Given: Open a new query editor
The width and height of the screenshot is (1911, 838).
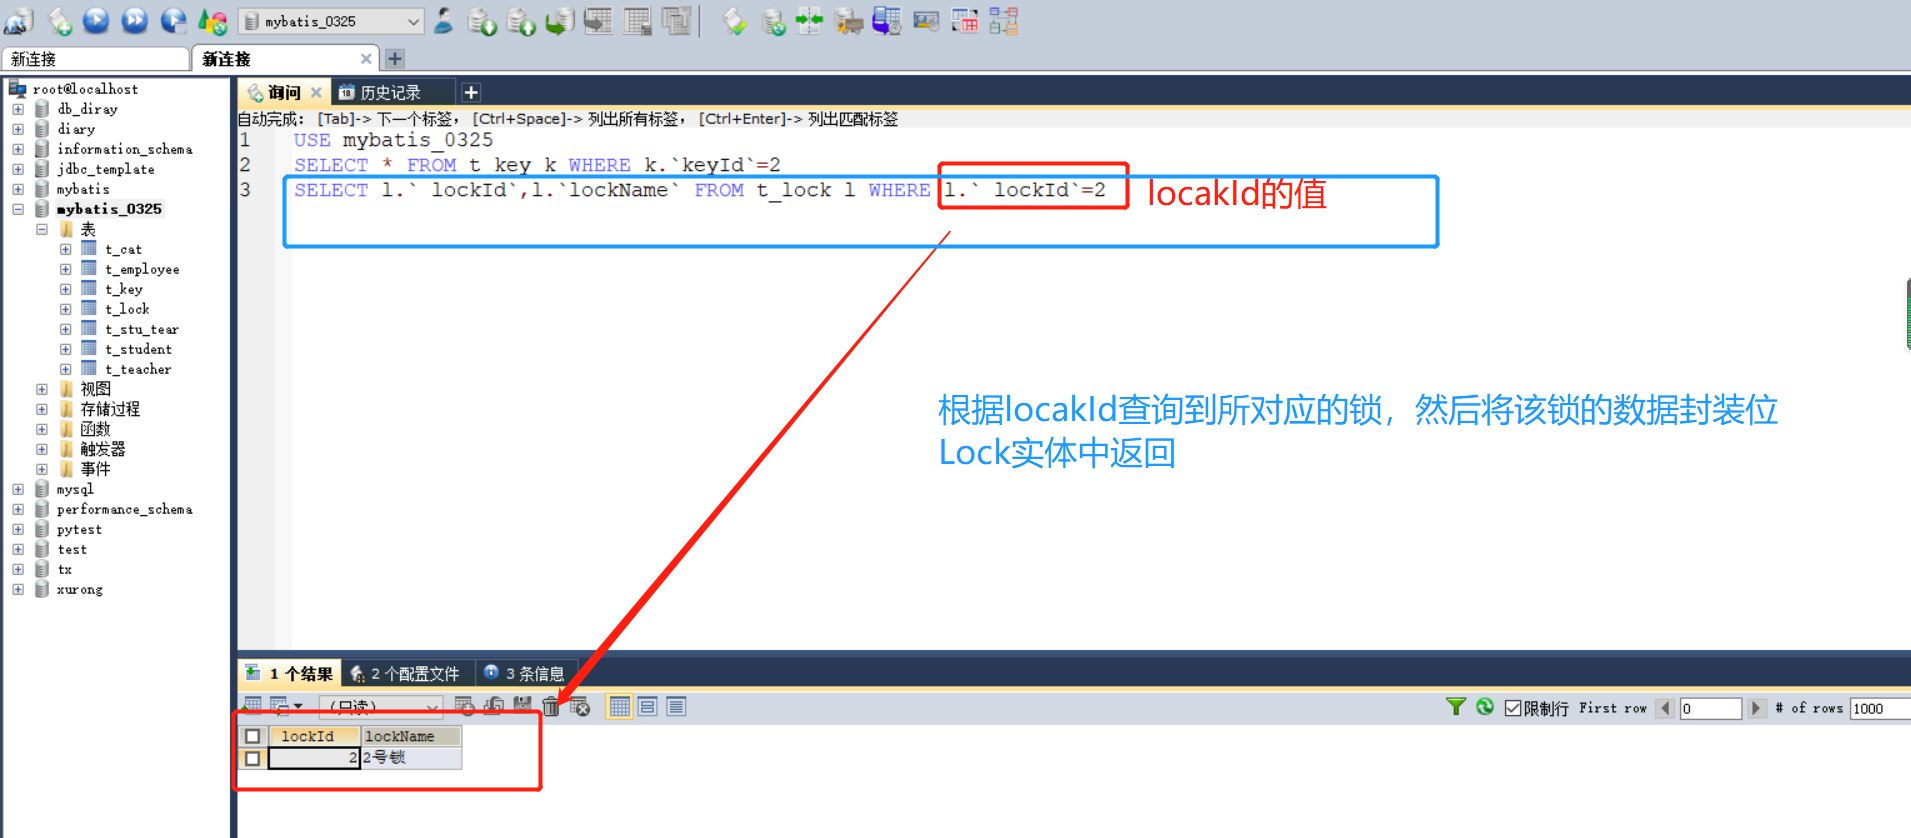Looking at the screenshot, I should coord(60,21).
